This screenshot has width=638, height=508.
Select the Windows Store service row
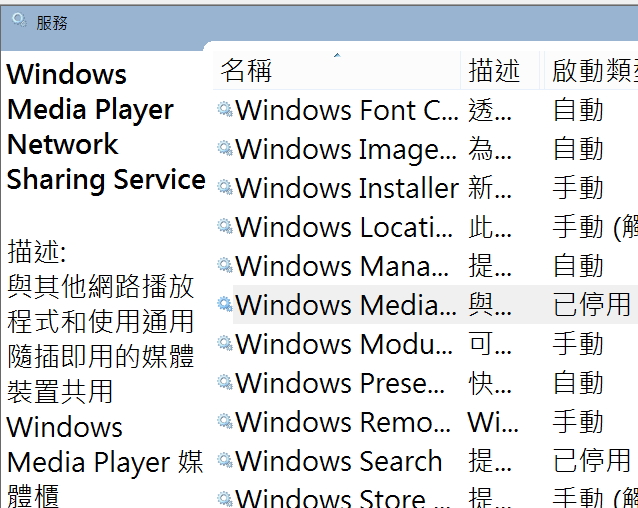pos(425,498)
